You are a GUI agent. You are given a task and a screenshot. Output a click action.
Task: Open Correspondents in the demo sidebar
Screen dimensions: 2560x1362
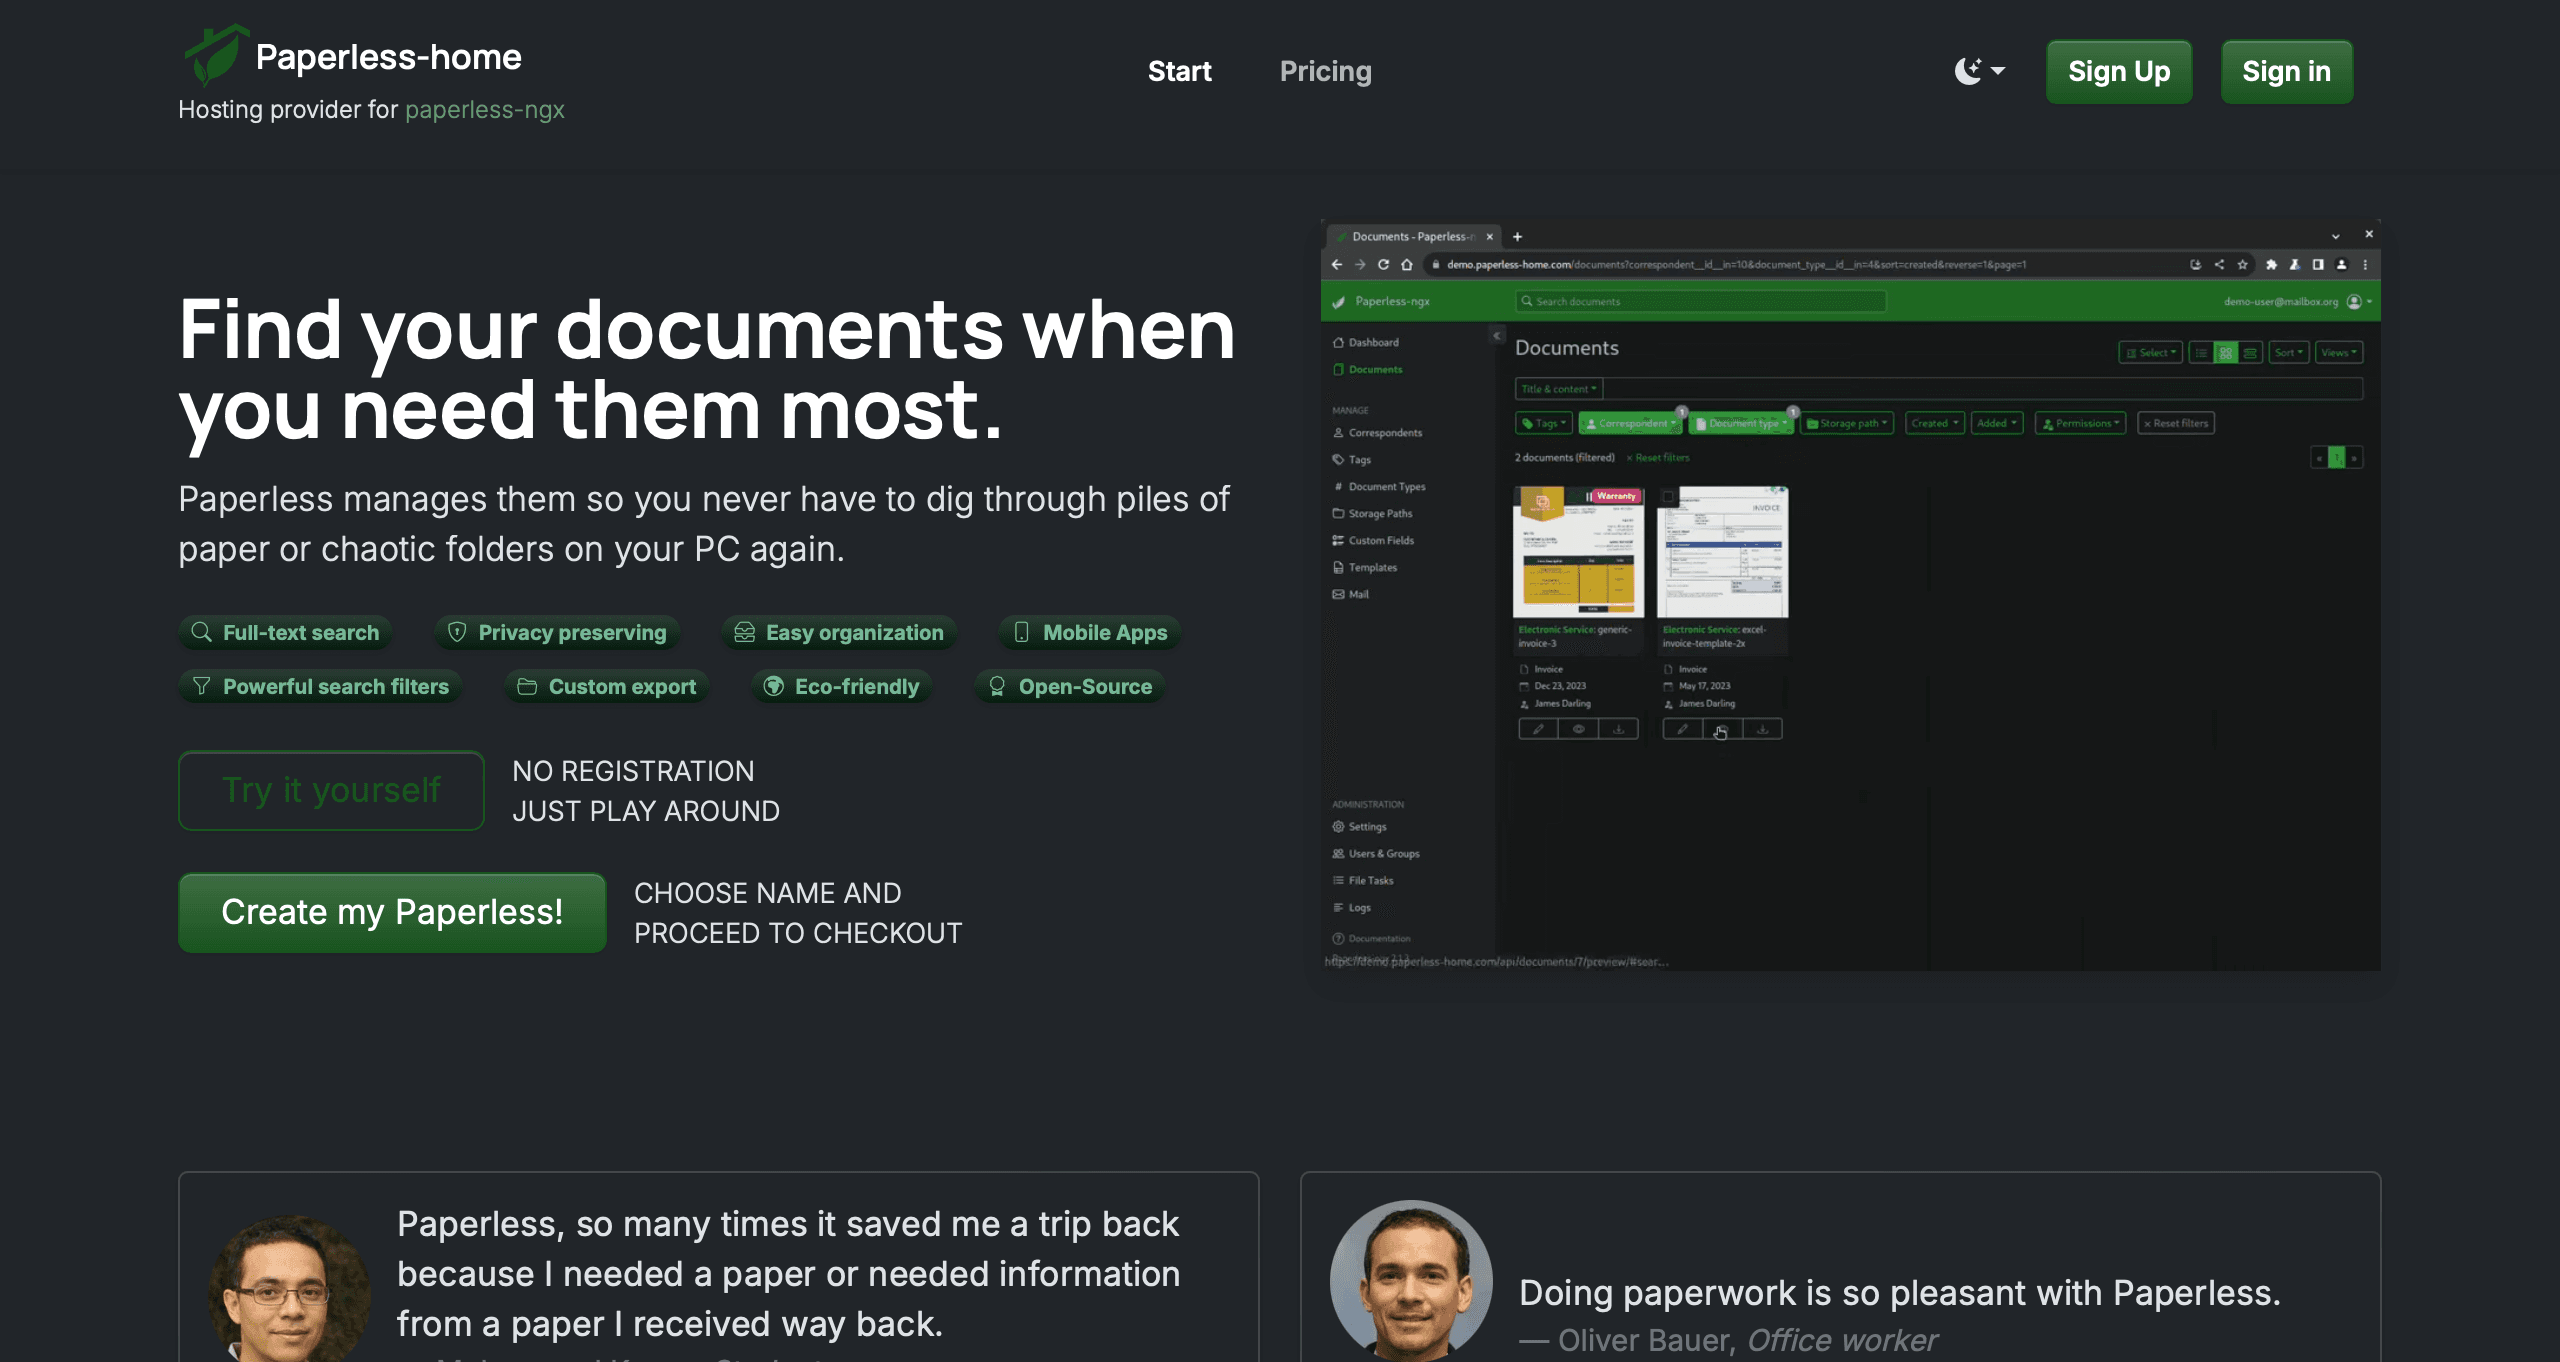pyautogui.click(x=1377, y=433)
